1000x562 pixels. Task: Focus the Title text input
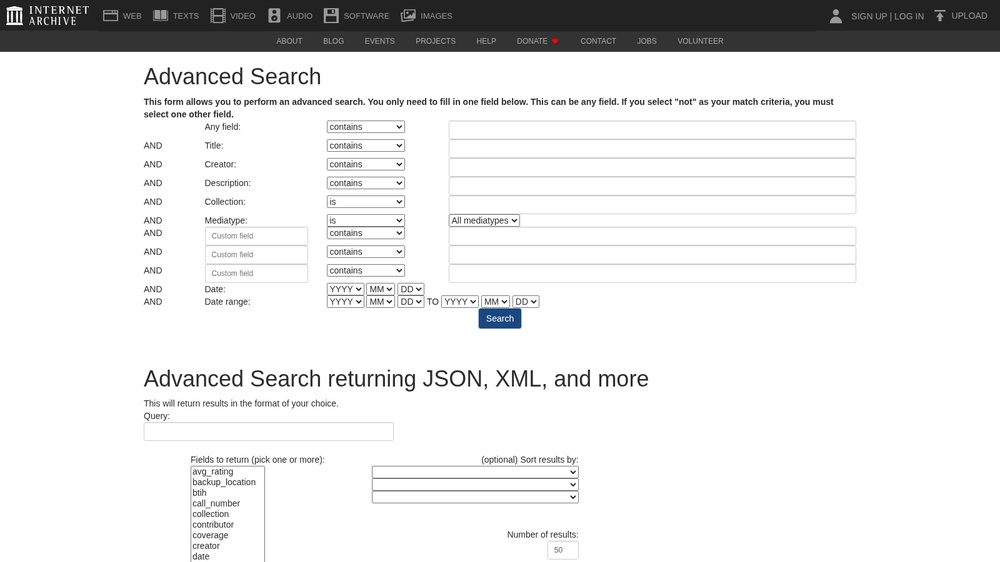coord(652,149)
